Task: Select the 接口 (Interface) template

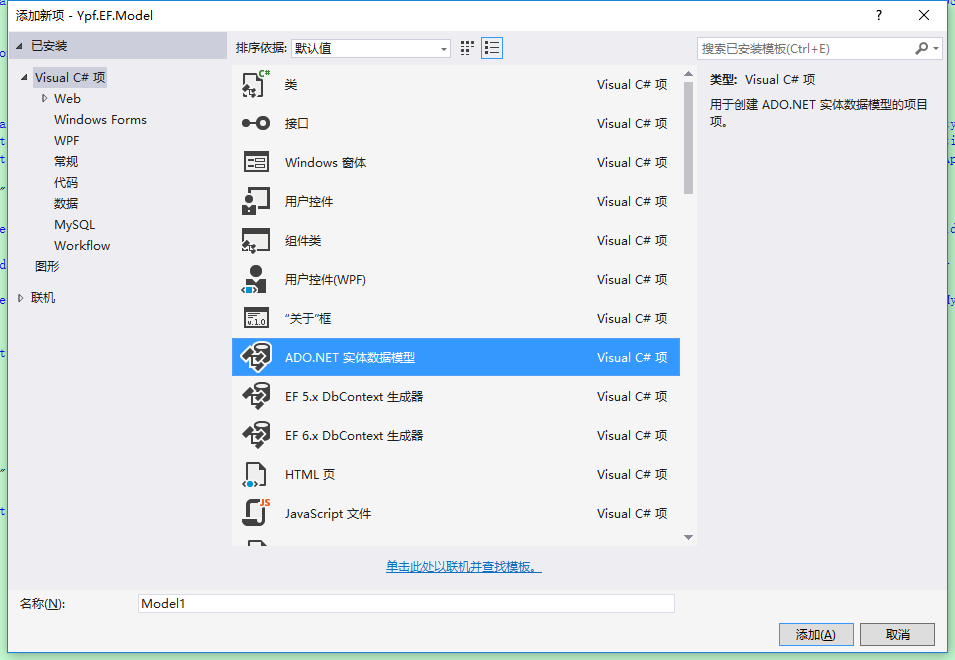Action: 290,123
